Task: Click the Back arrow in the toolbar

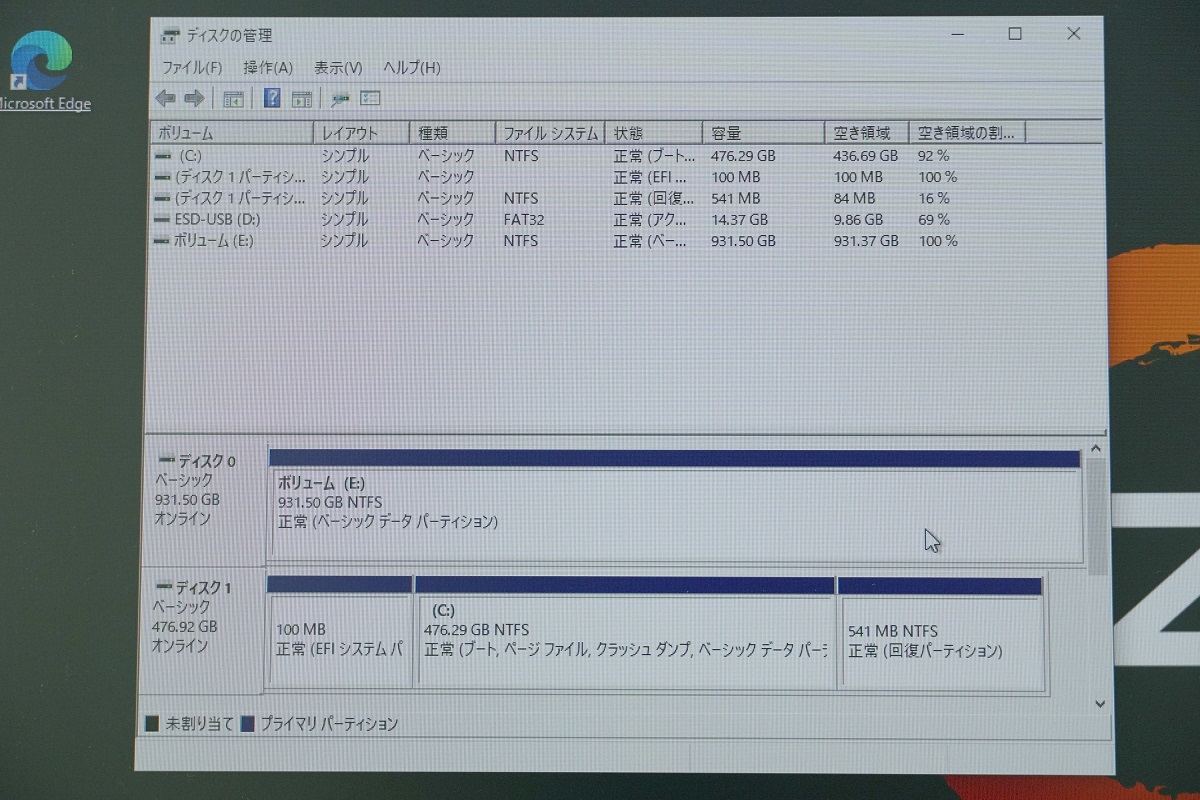Action: point(166,98)
